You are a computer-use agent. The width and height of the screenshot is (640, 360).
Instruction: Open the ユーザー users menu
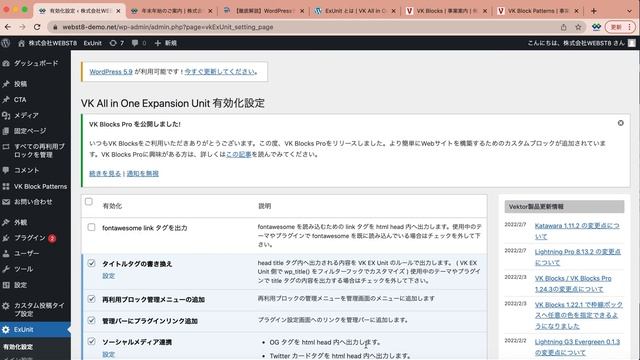27,253
